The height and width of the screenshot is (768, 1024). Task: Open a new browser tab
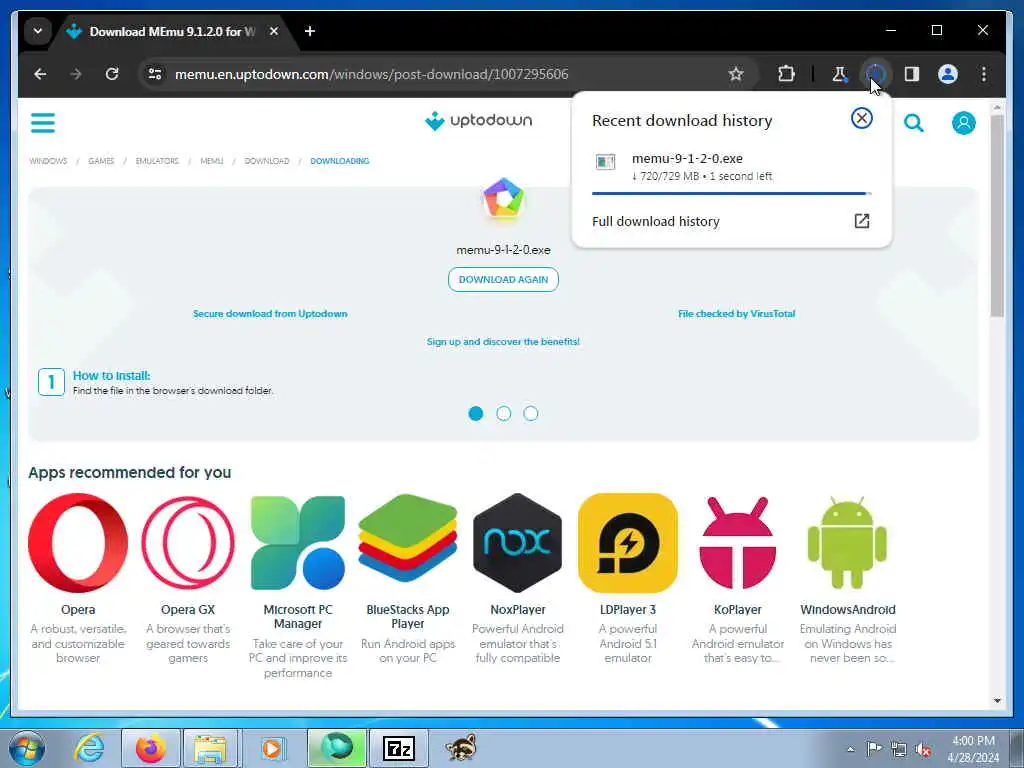[310, 31]
